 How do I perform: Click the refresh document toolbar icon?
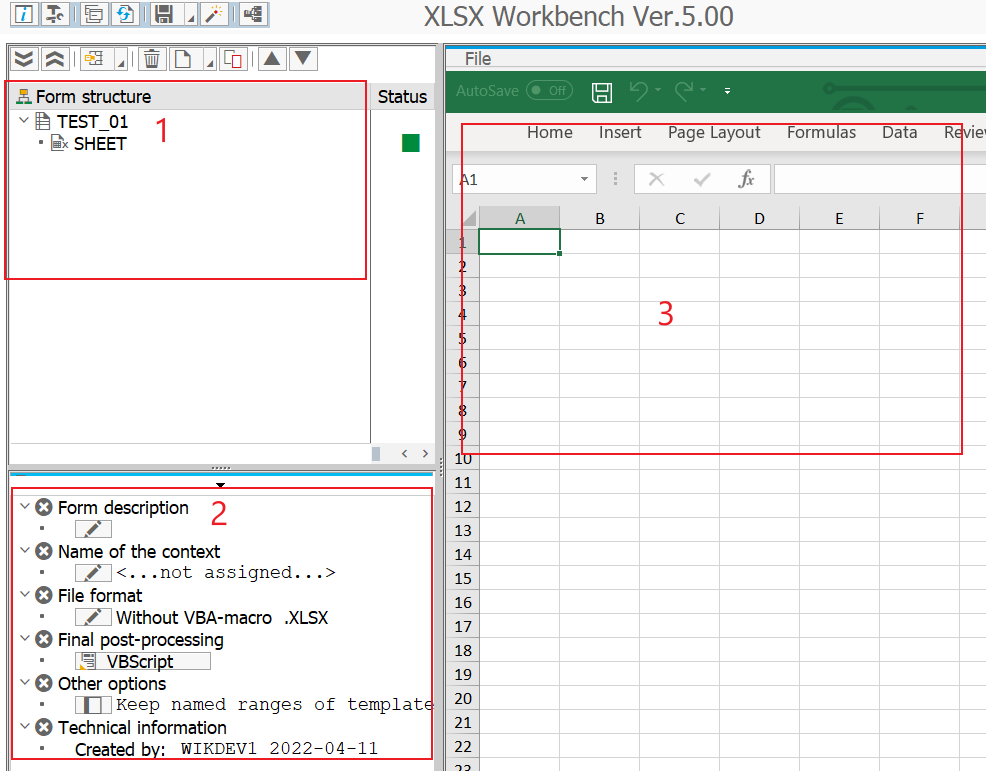125,14
